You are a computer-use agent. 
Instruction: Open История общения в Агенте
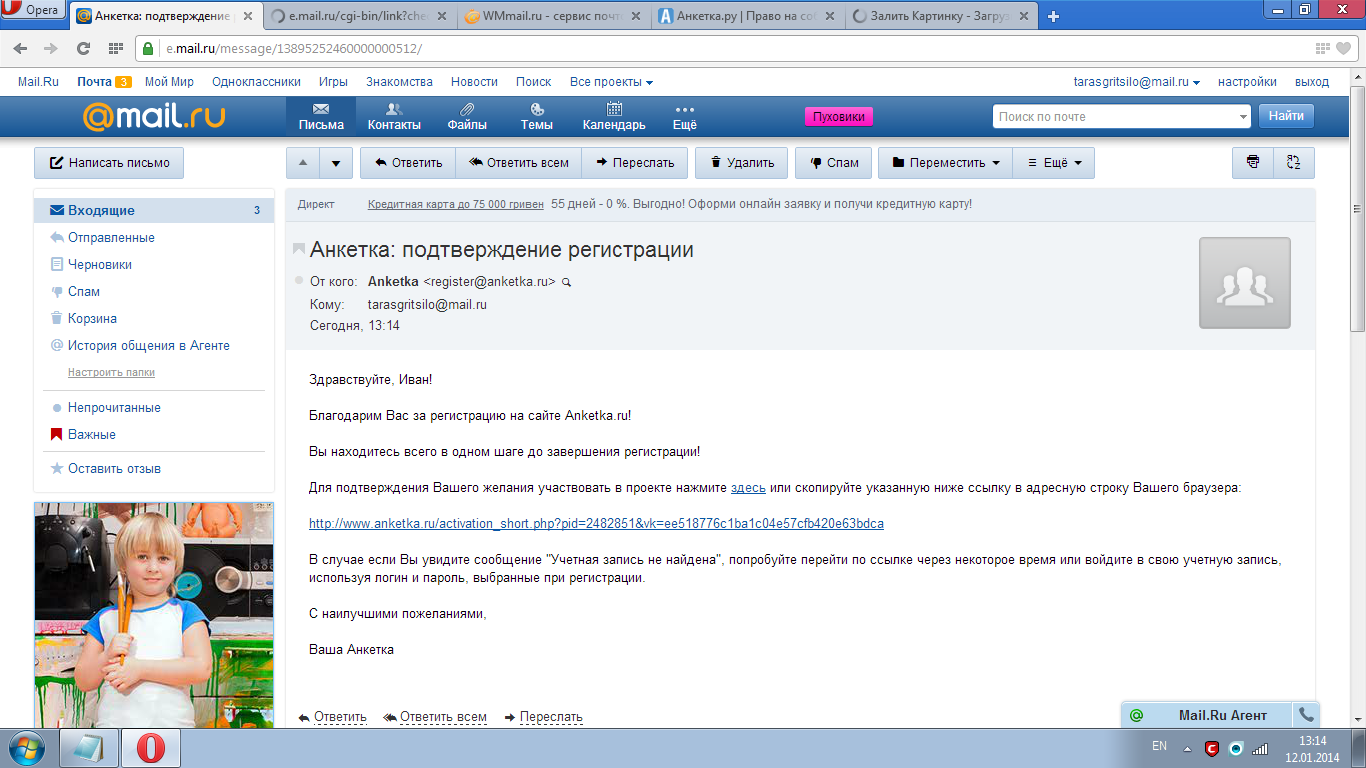point(149,346)
